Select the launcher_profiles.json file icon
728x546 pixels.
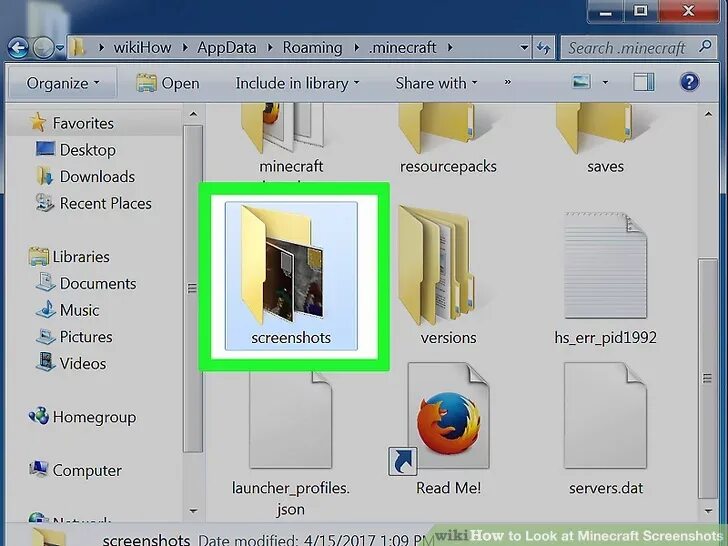[291, 418]
